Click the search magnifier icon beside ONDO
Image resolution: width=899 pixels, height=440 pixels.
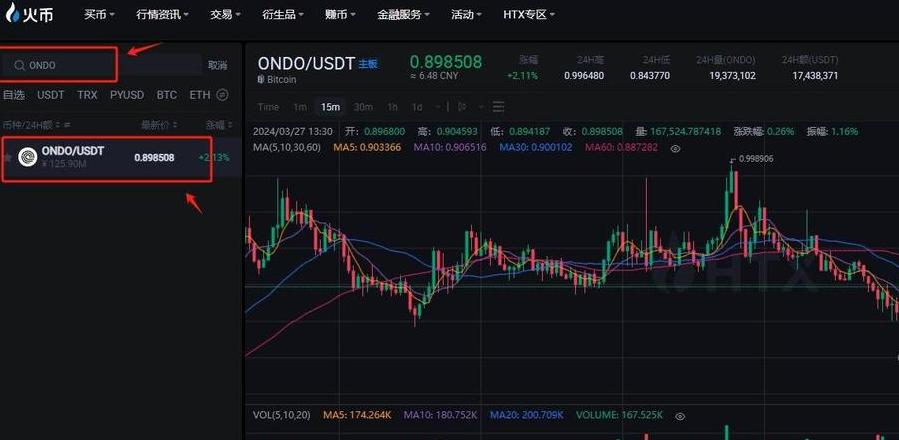[x=19, y=65]
